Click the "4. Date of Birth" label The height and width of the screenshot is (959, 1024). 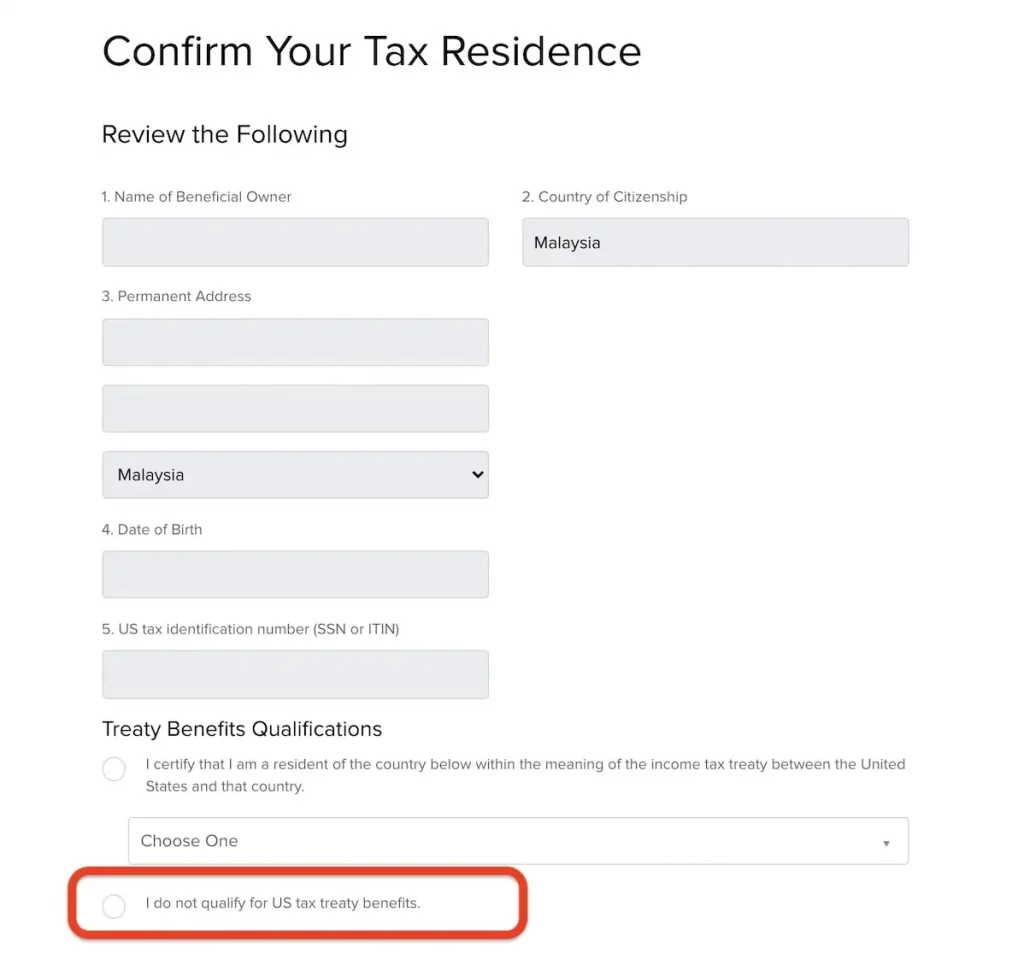pos(152,530)
